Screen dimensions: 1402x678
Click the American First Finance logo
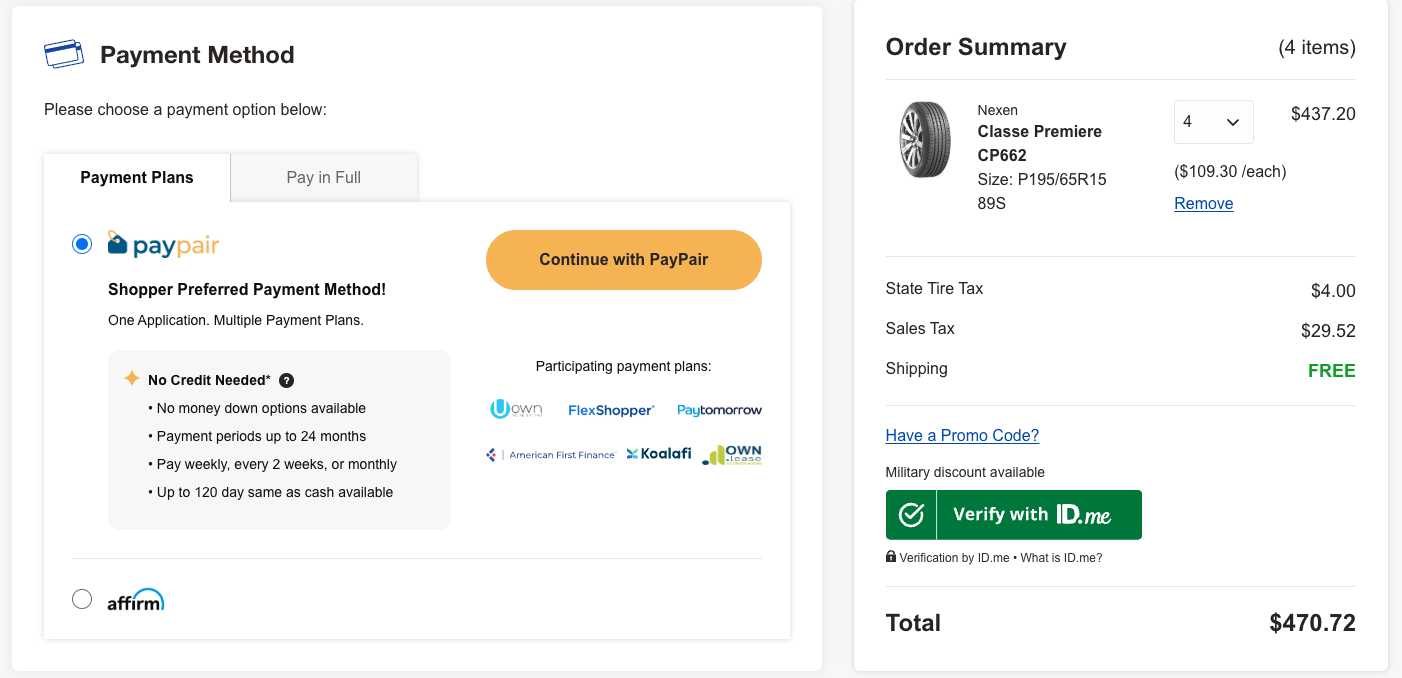click(551, 455)
